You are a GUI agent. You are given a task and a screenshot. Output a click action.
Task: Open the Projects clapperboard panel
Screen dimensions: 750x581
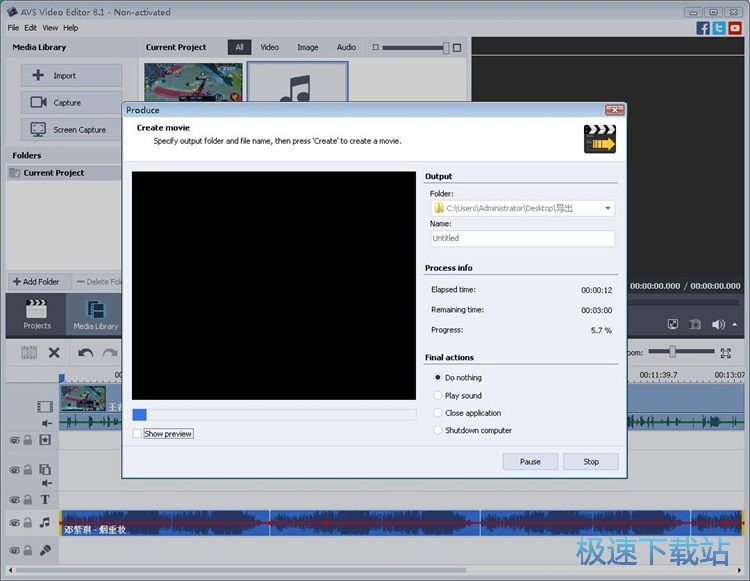pos(36,315)
